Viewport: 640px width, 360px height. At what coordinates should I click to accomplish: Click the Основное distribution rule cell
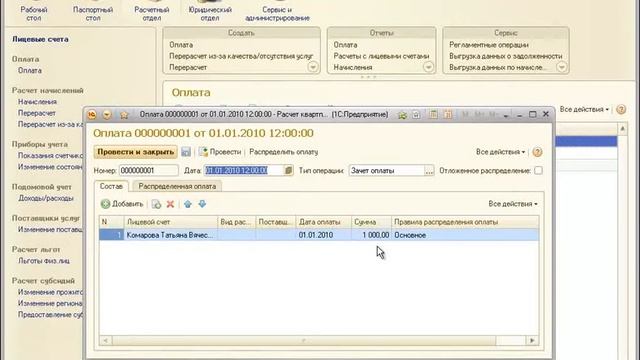point(465,235)
